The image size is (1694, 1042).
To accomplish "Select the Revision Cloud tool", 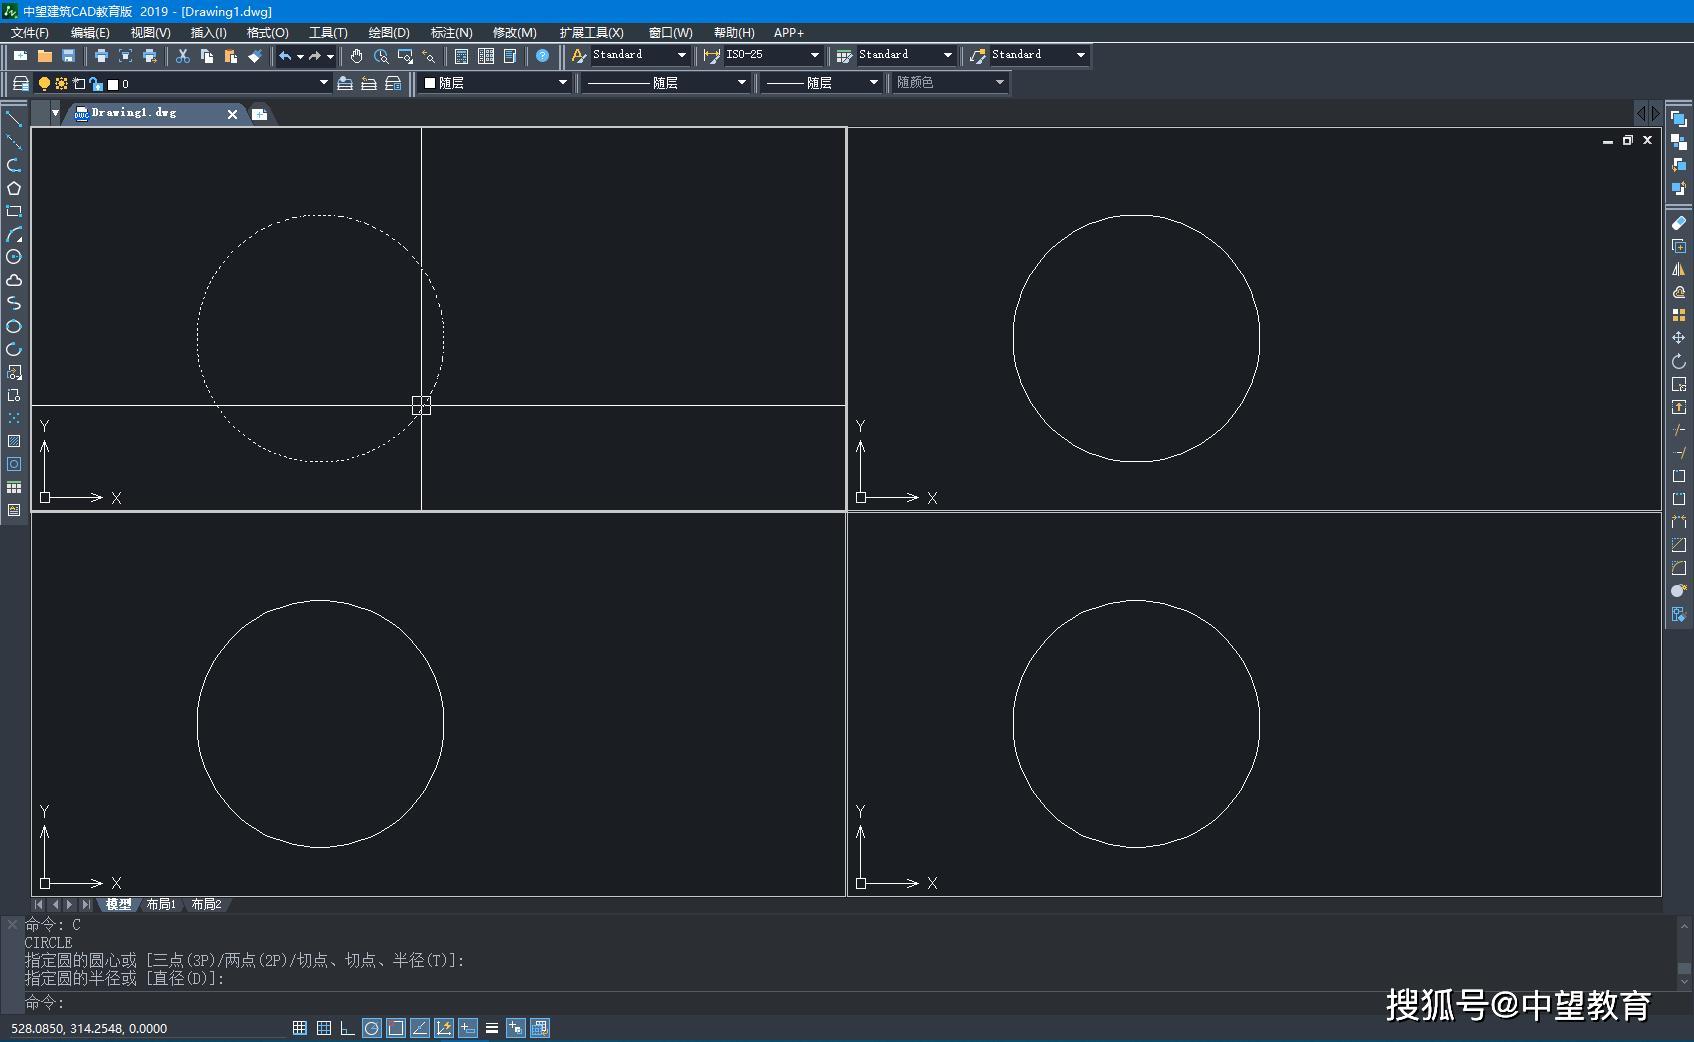I will [14, 280].
